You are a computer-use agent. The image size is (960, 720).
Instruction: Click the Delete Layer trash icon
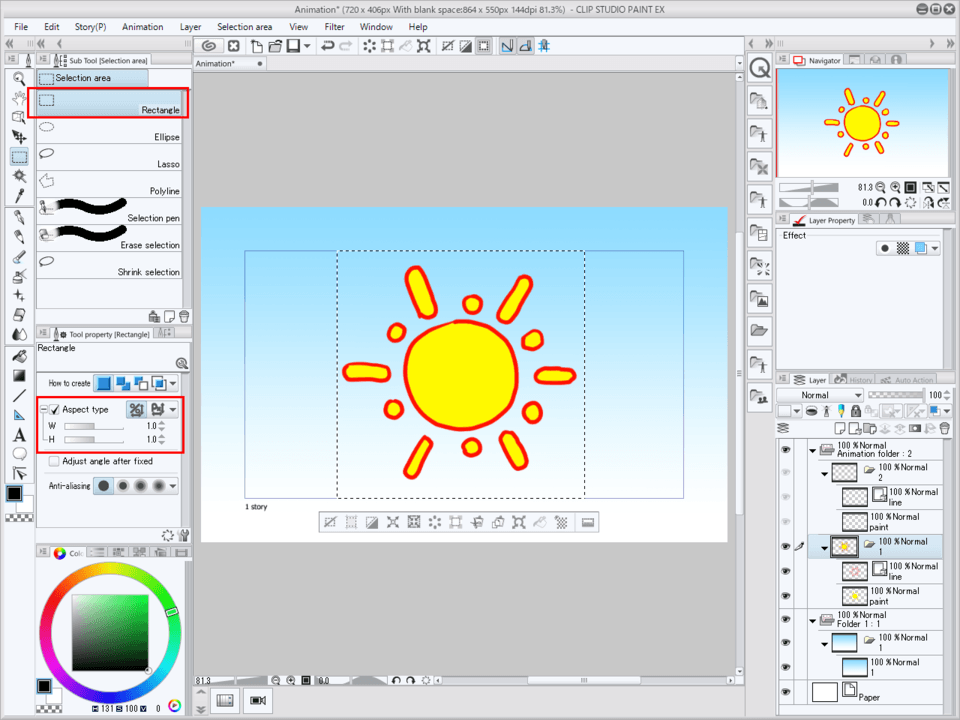944,427
